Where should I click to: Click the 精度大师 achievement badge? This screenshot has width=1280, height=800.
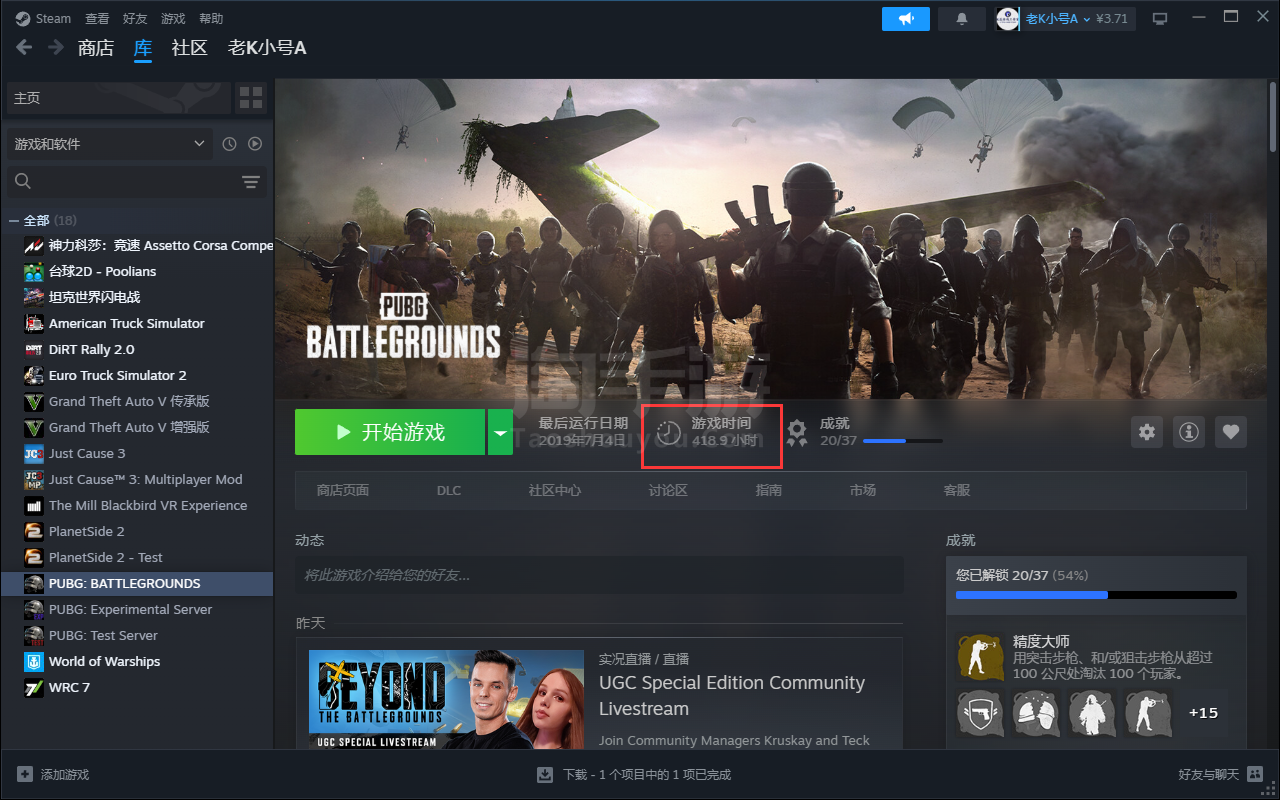pos(980,658)
